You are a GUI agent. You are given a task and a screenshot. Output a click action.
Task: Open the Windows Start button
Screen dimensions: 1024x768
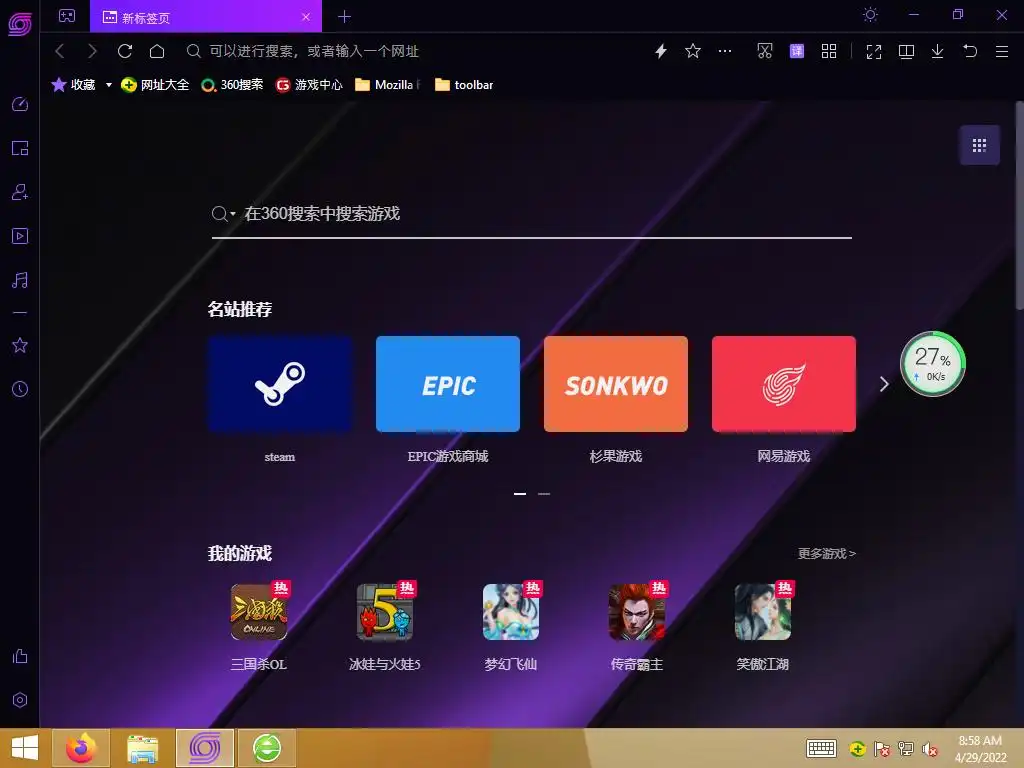[25, 748]
